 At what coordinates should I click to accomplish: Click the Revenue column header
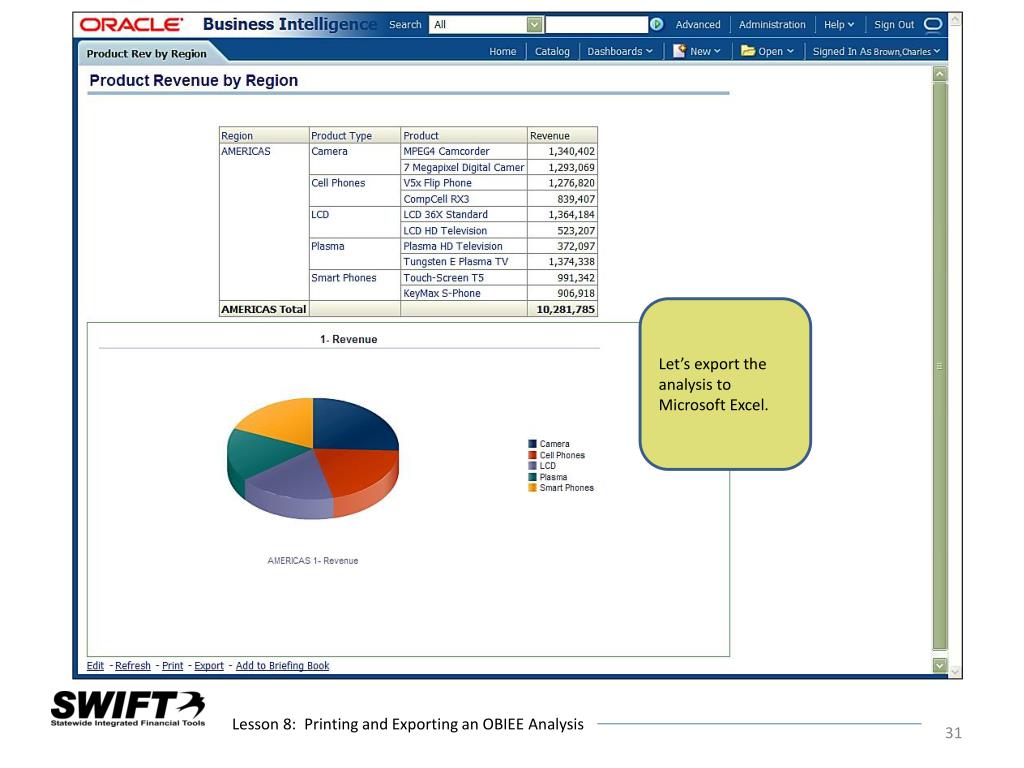tap(562, 135)
